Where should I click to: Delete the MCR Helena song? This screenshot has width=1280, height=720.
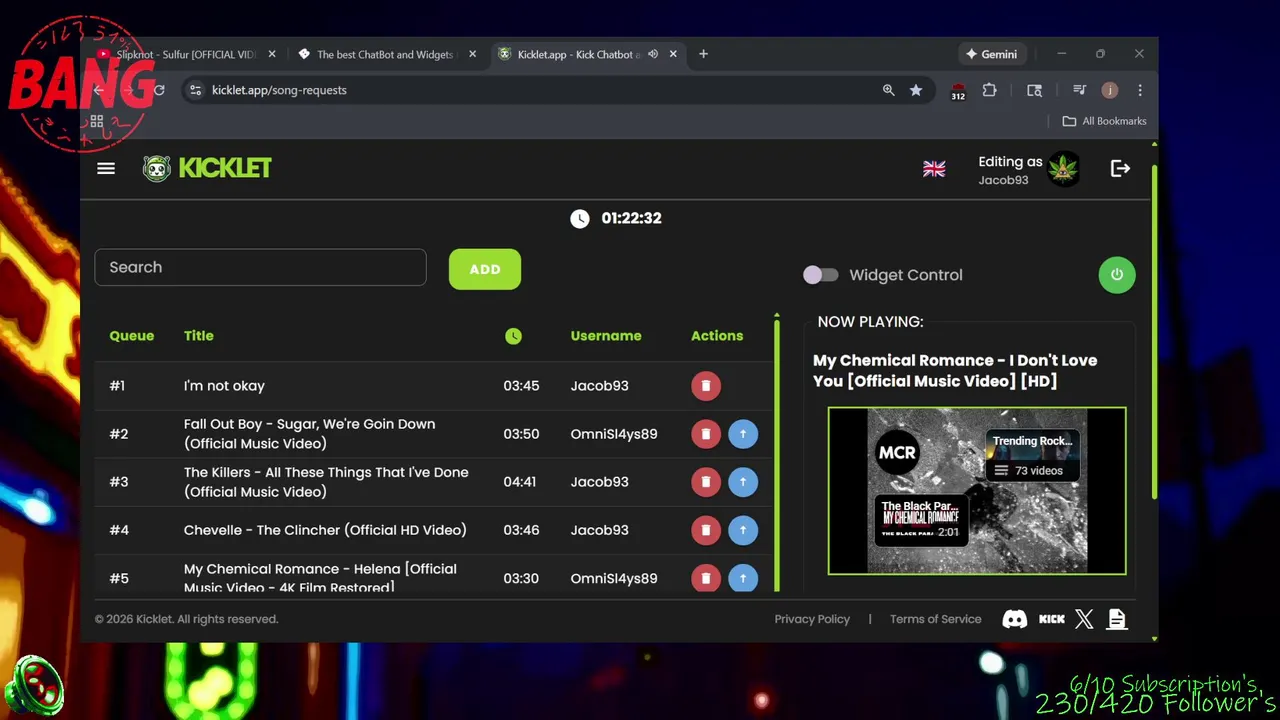(x=706, y=578)
